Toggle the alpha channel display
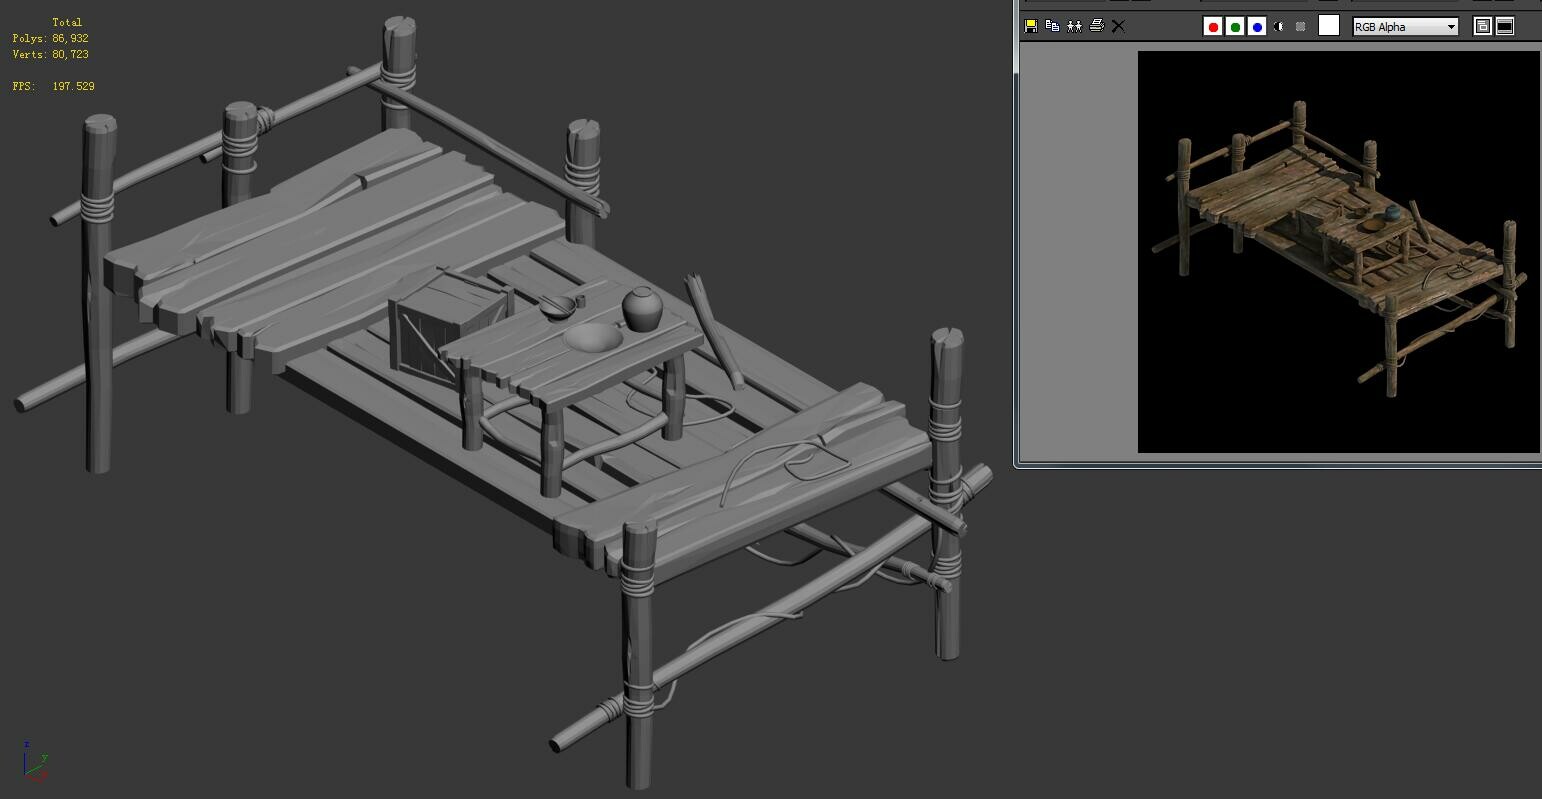 [x=1279, y=27]
